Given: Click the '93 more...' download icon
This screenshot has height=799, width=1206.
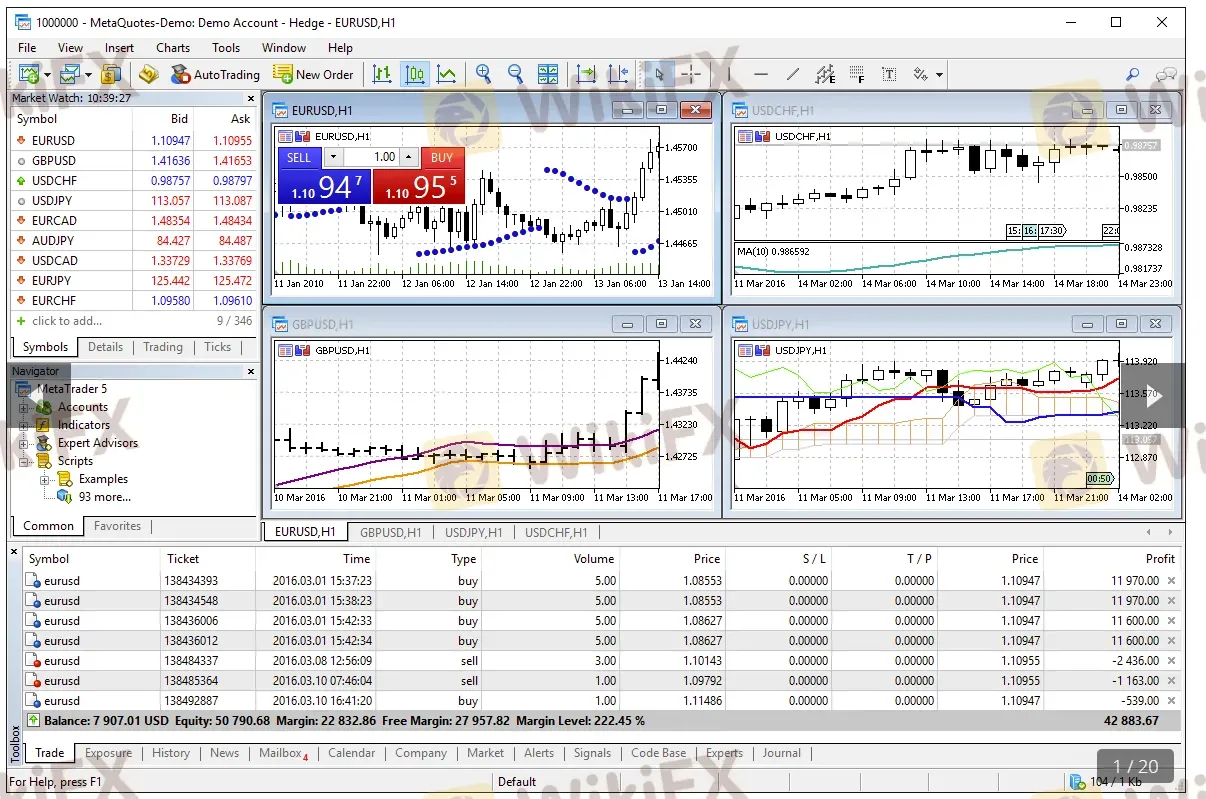Looking at the screenshot, I should point(65,497).
